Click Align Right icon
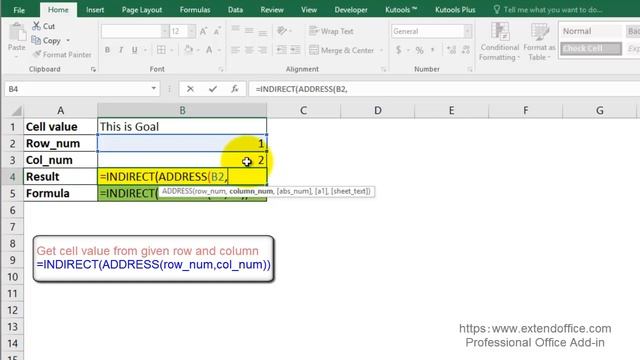The height and width of the screenshot is (360, 640). (x=262, y=50)
